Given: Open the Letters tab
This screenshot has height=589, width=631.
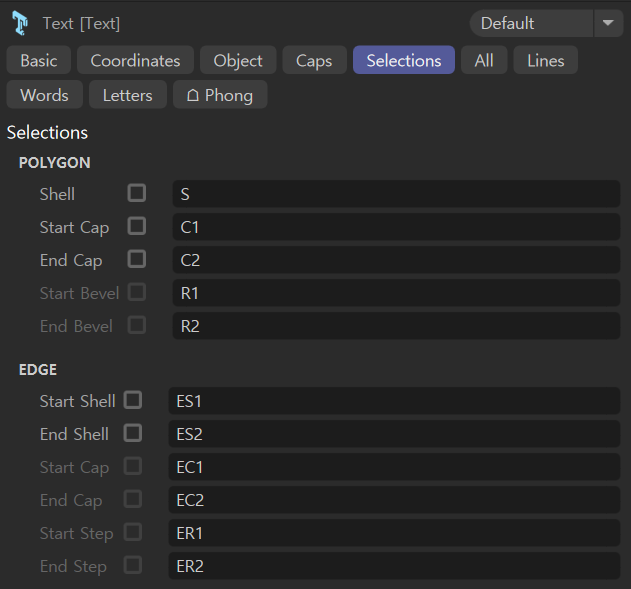Looking at the screenshot, I should pos(127,95).
